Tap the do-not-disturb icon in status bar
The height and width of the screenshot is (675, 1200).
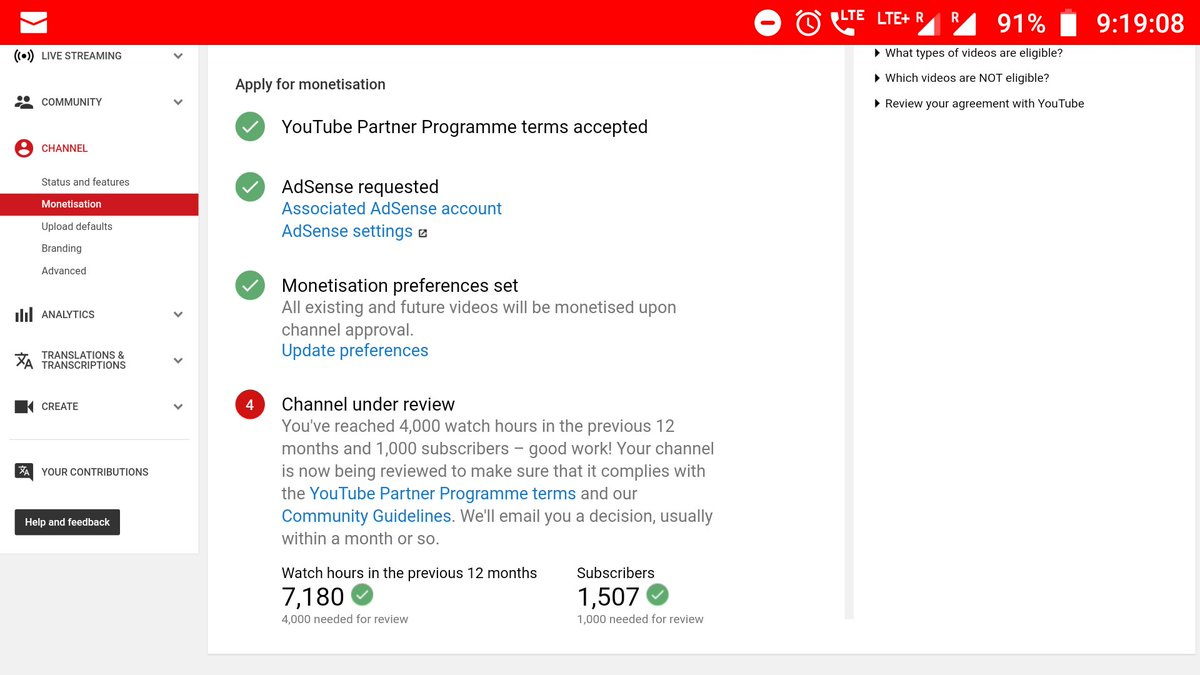point(767,22)
